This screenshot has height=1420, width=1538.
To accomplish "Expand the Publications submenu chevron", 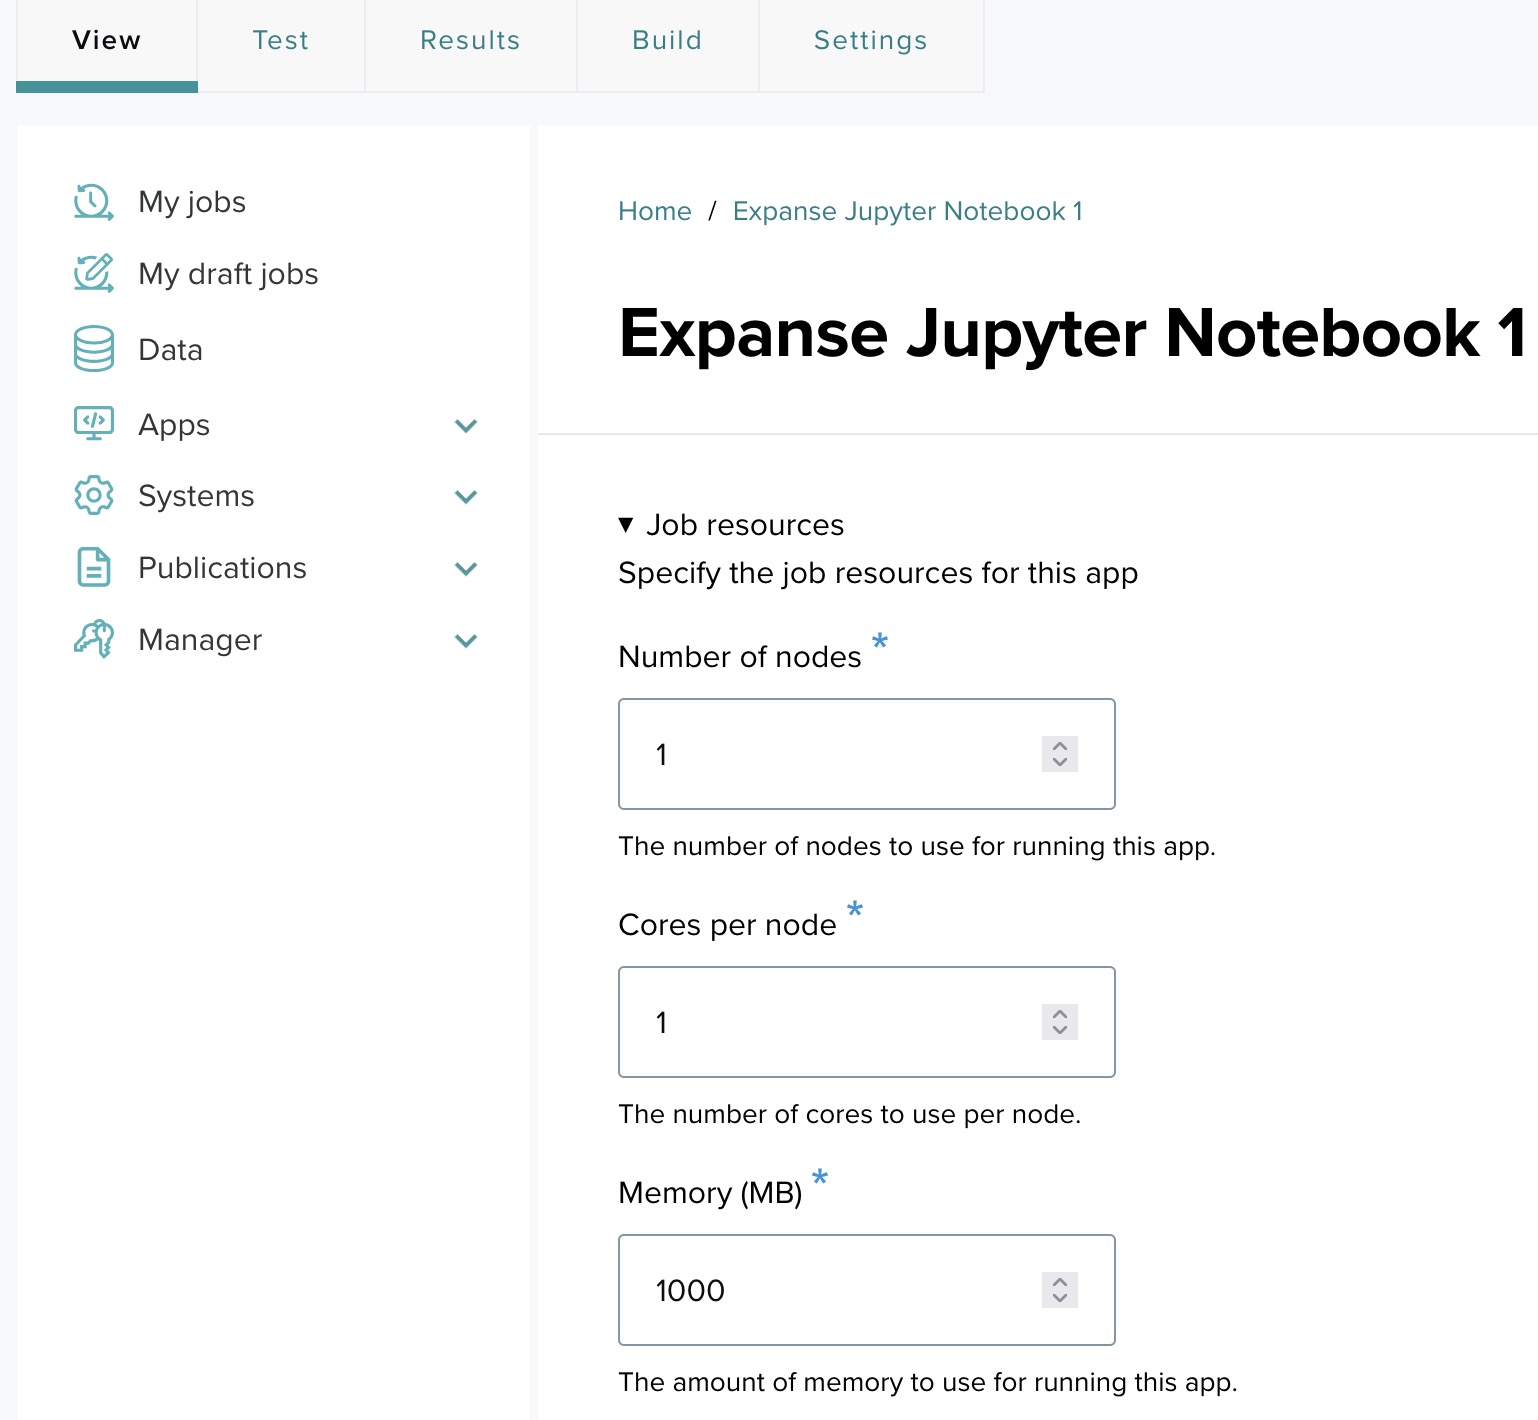I will (x=466, y=569).
